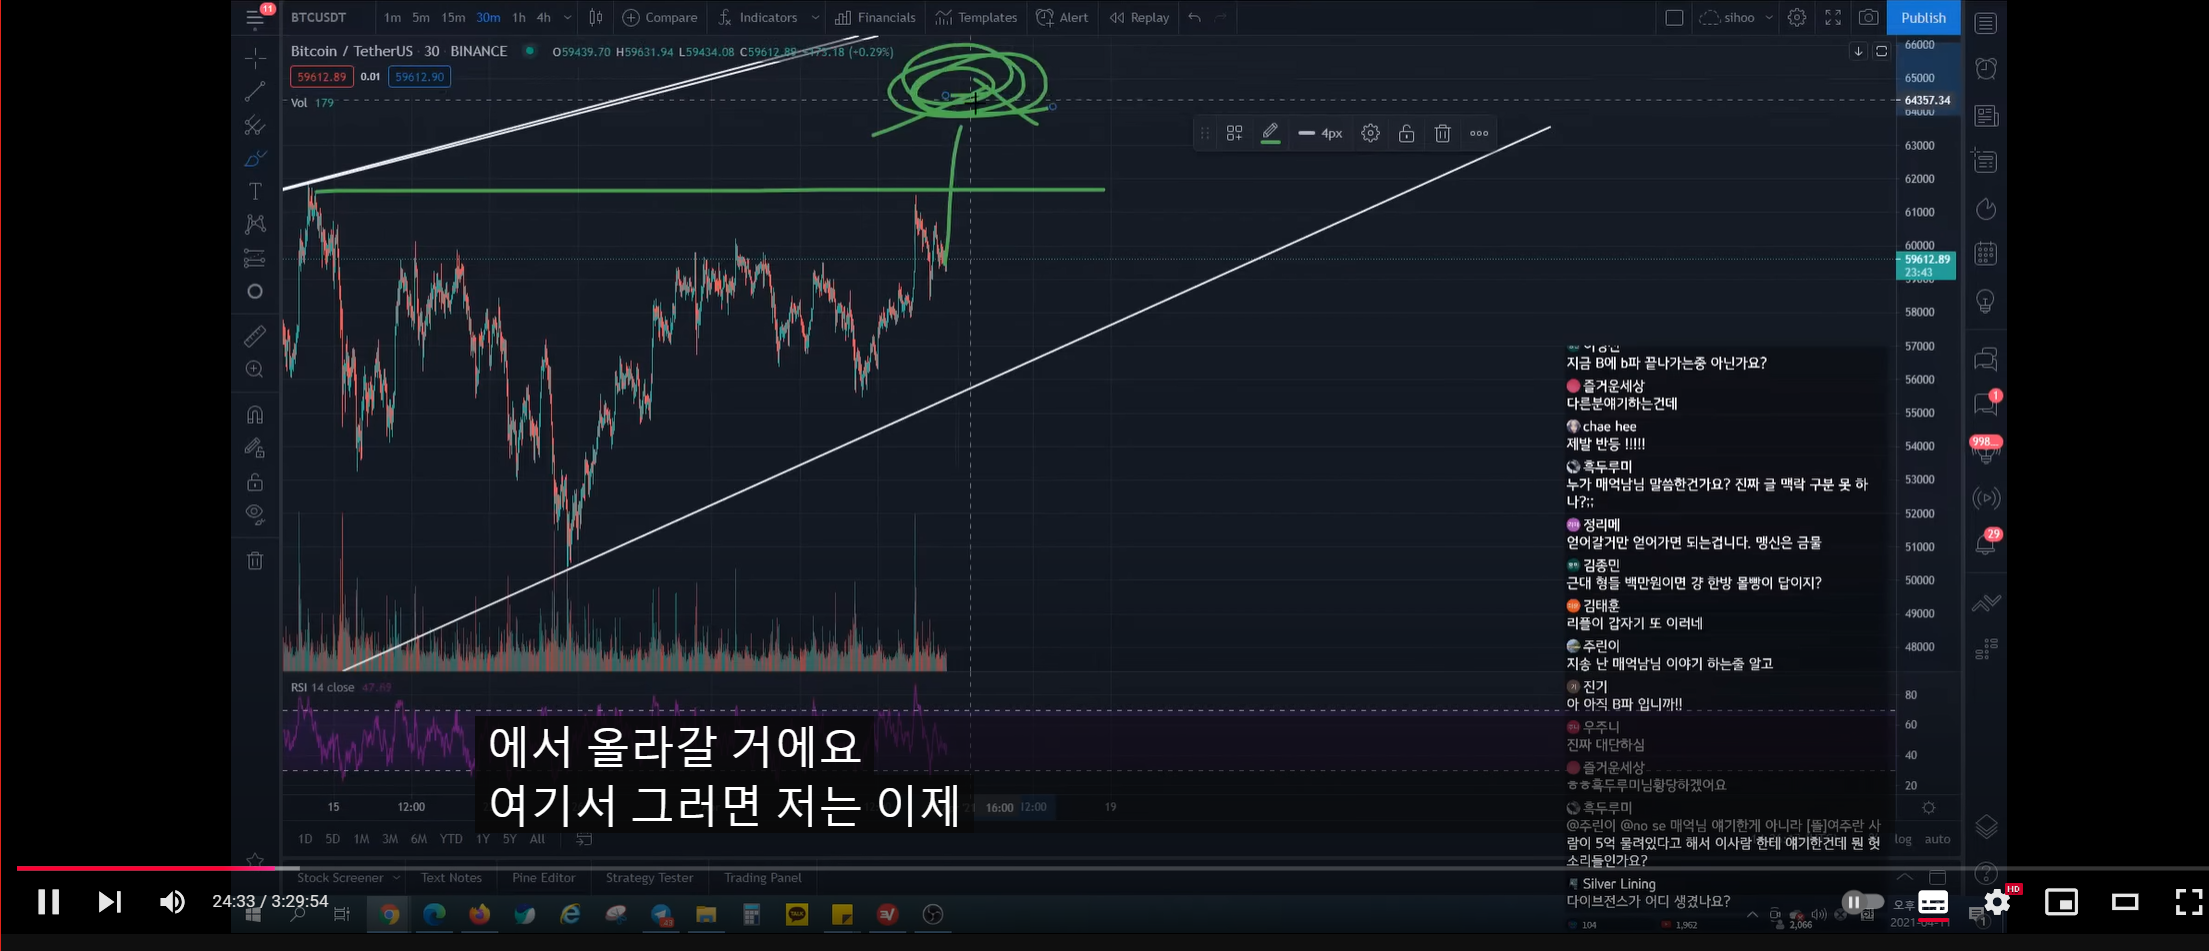Enter TradingView fullscreen mode
Image resolution: width=2209 pixels, height=951 pixels.
(x=1833, y=17)
